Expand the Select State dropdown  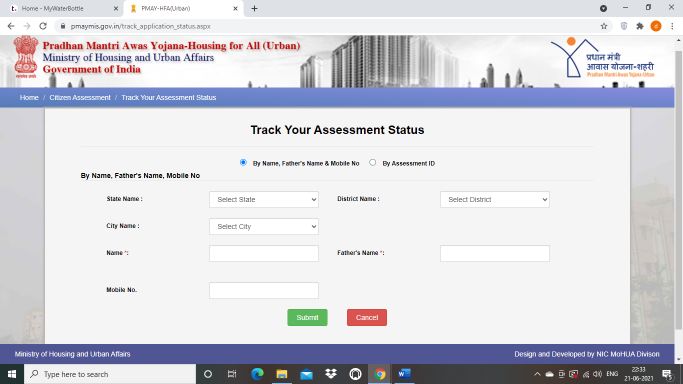click(264, 199)
